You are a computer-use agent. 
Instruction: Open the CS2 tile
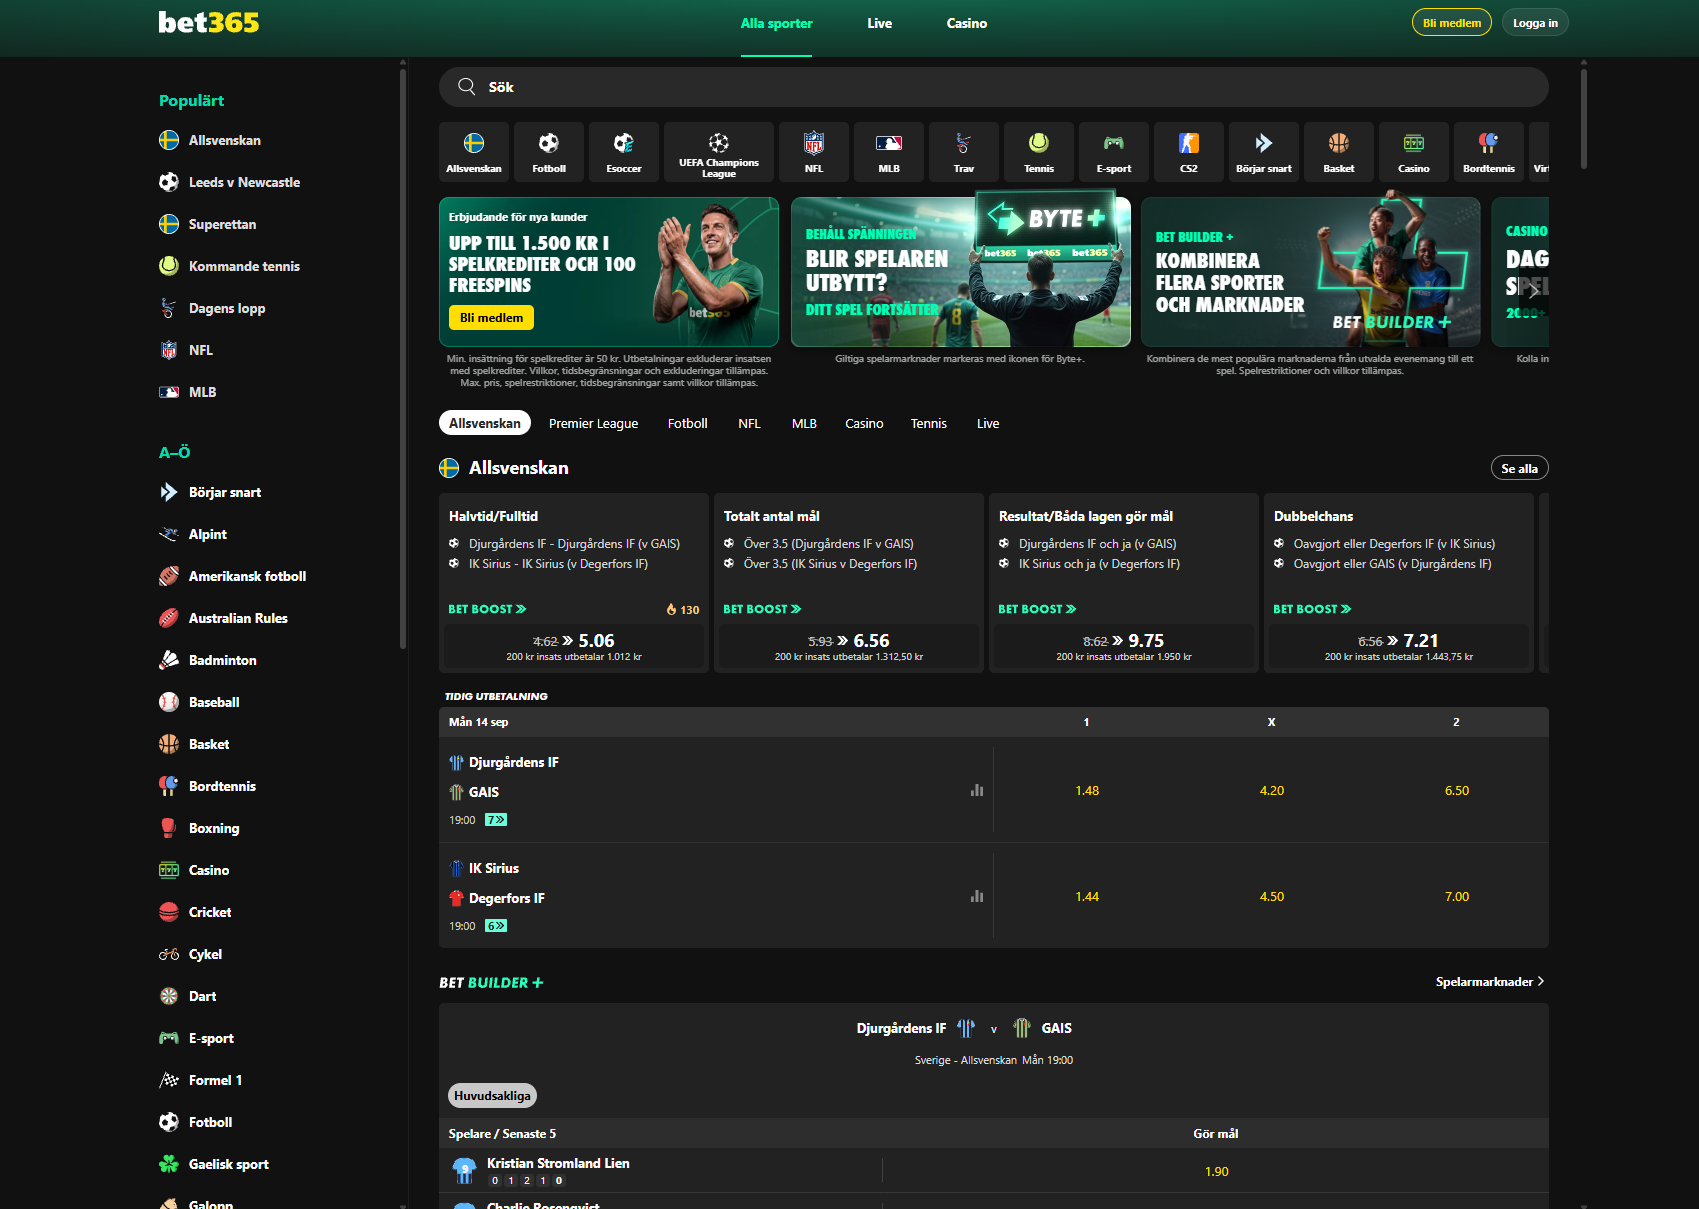pyautogui.click(x=1189, y=152)
